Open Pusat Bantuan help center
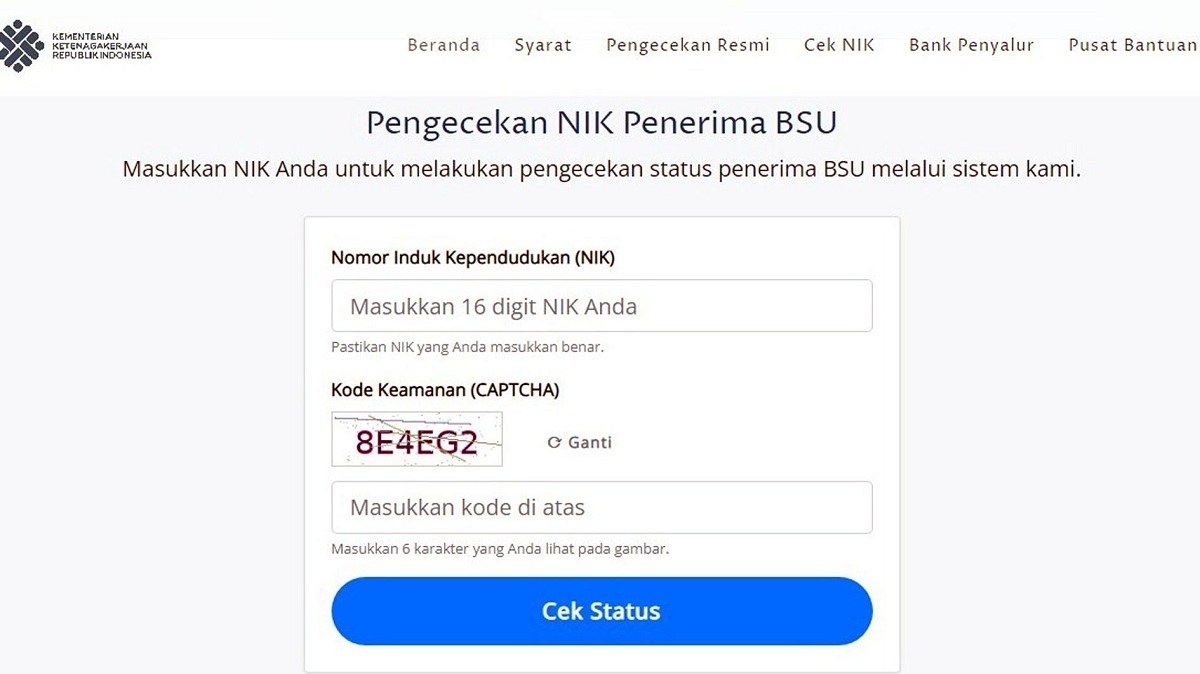 pyautogui.click(x=1132, y=45)
